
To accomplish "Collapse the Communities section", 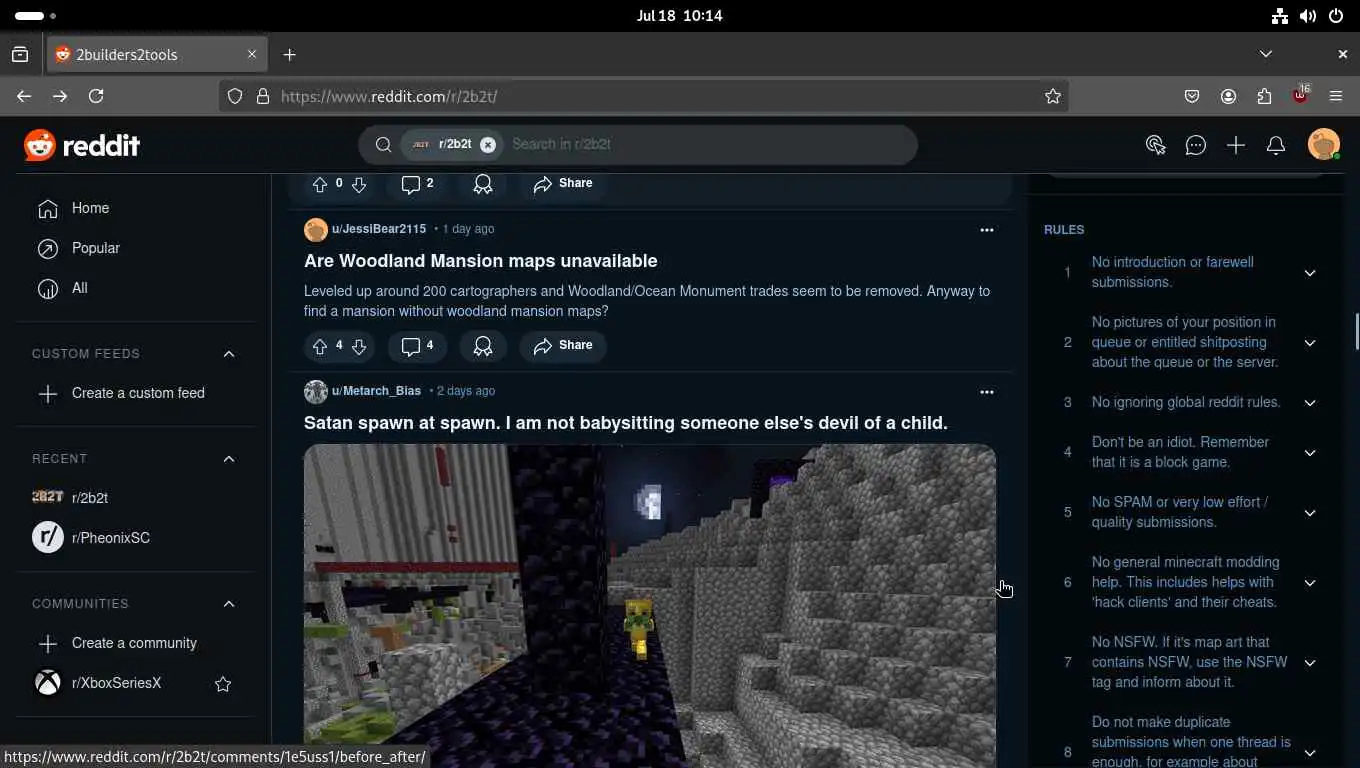I will 229,604.
